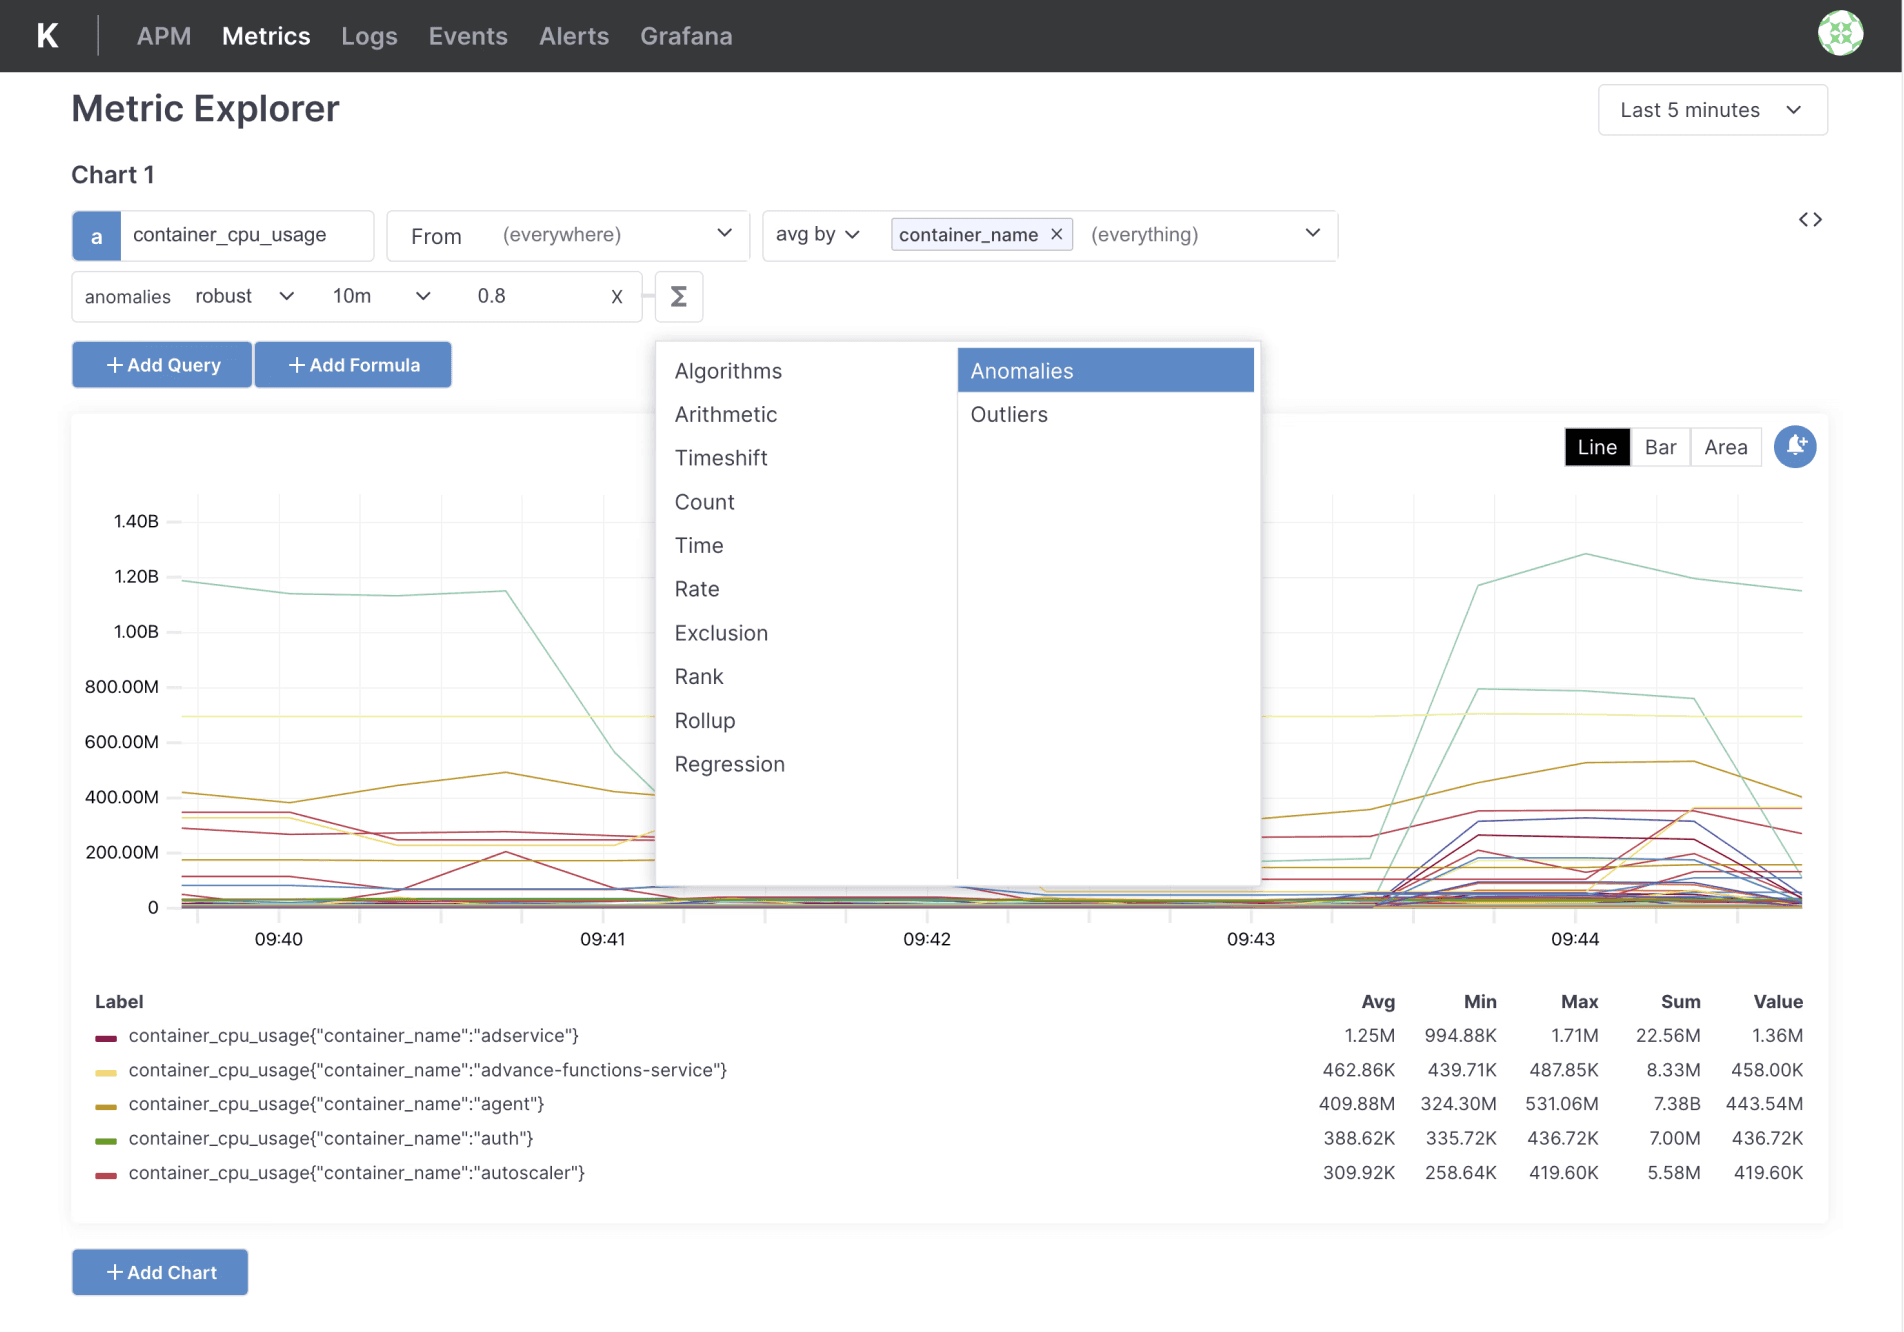Click the Add Query button

tap(162, 365)
